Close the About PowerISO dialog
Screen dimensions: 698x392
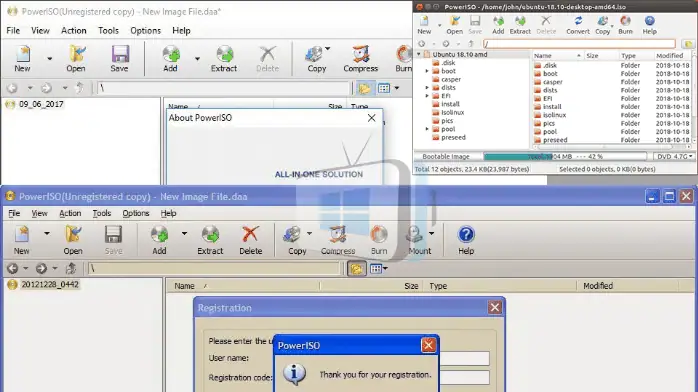pyautogui.click(x=372, y=118)
